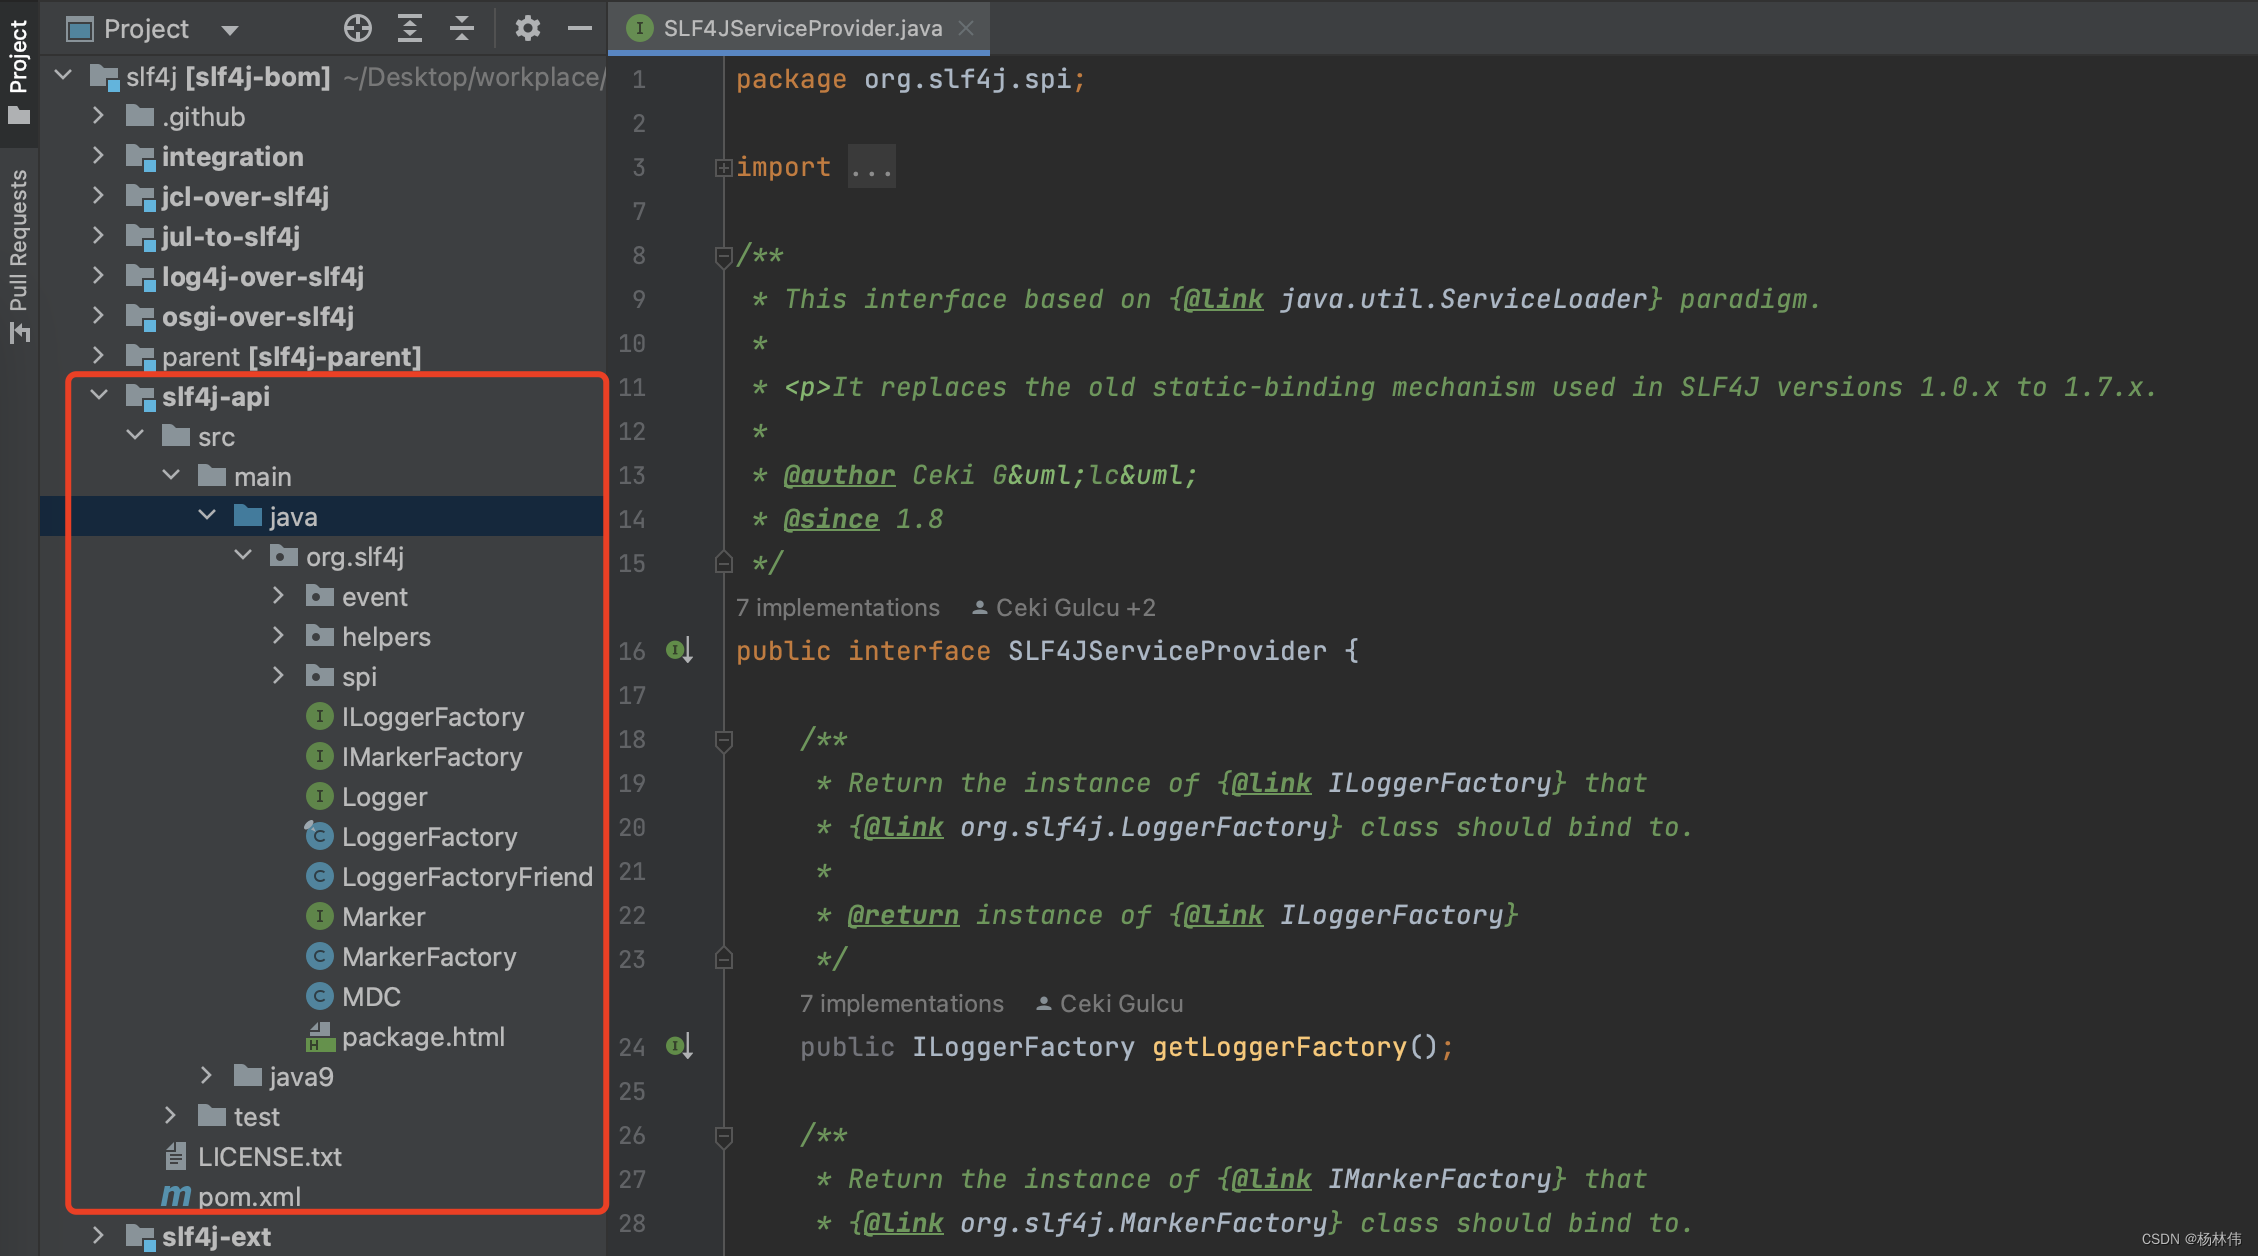Open LoggerFactory class in project tree
Image resolution: width=2258 pixels, height=1256 pixels.
pos(429,837)
